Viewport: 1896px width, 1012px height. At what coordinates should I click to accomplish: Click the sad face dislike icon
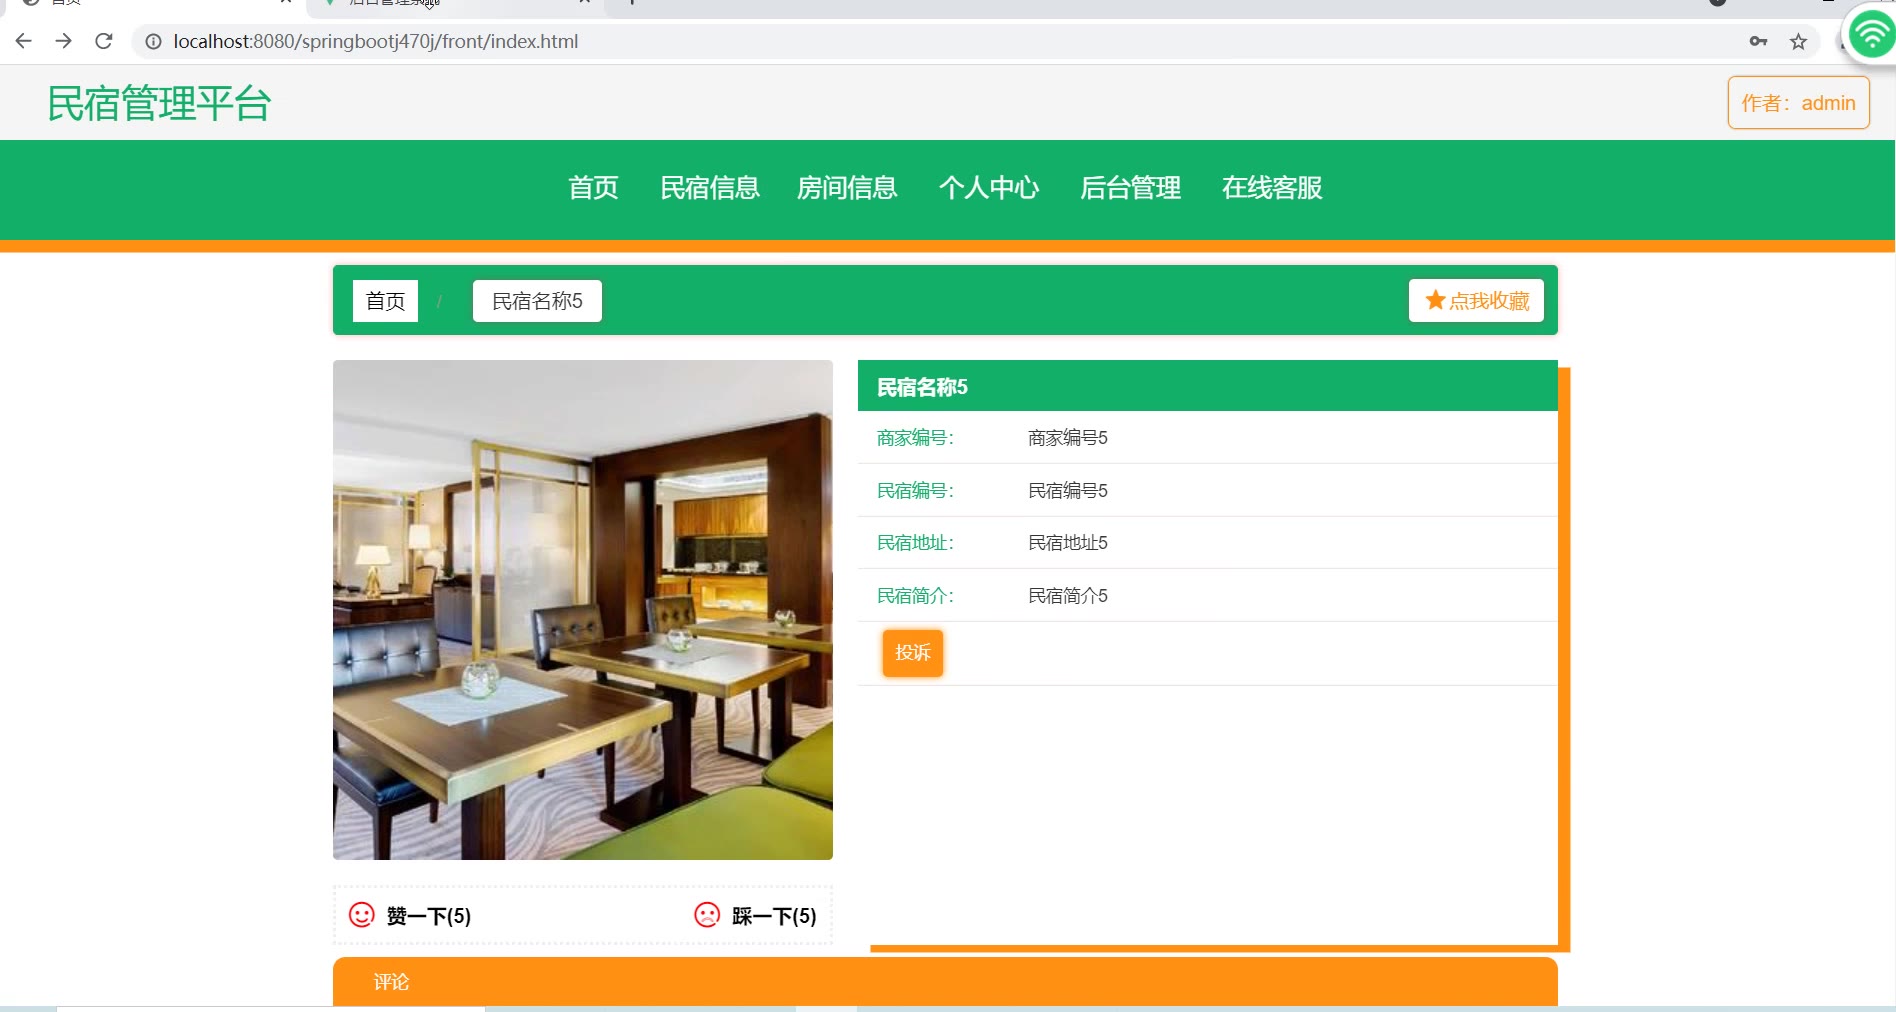pos(707,915)
